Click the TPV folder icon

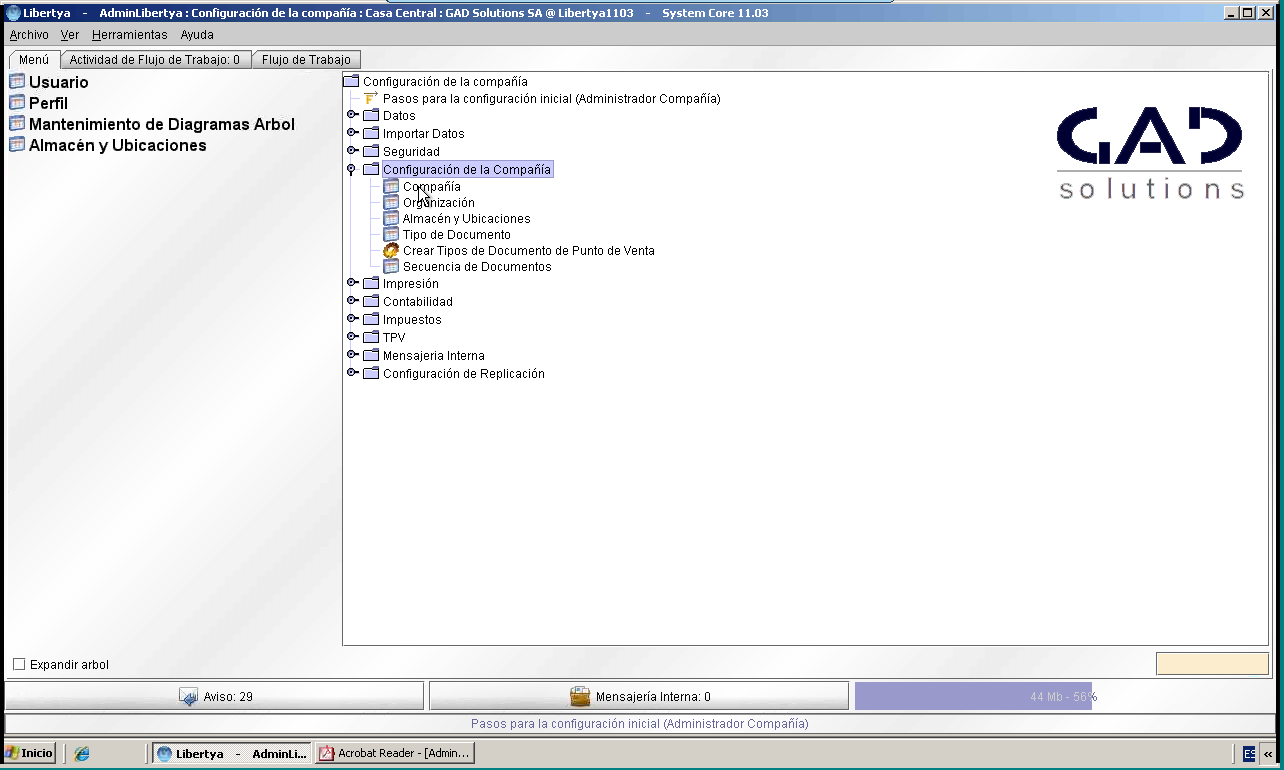pyautogui.click(x=371, y=337)
